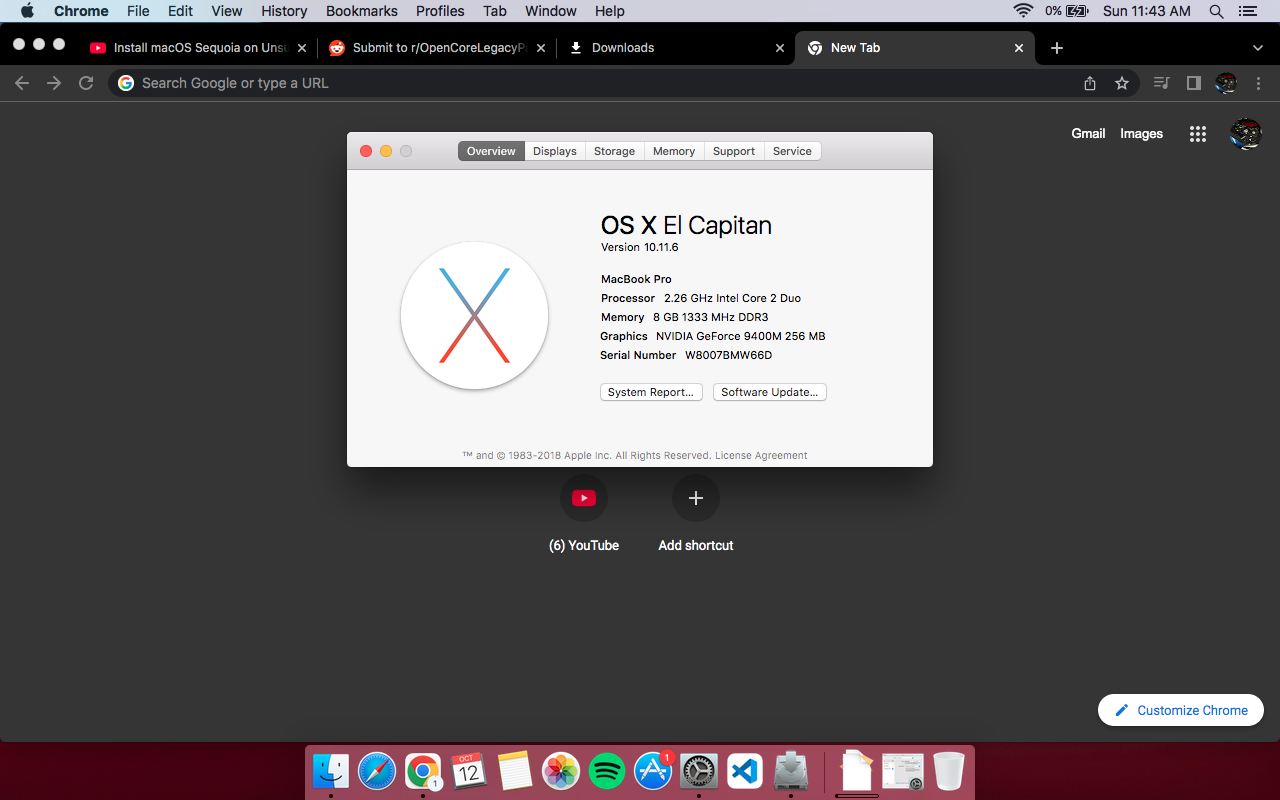Screen dimensions: 1280x800
Task: Launch Safari from the dock
Action: pyautogui.click(x=377, y=771)
